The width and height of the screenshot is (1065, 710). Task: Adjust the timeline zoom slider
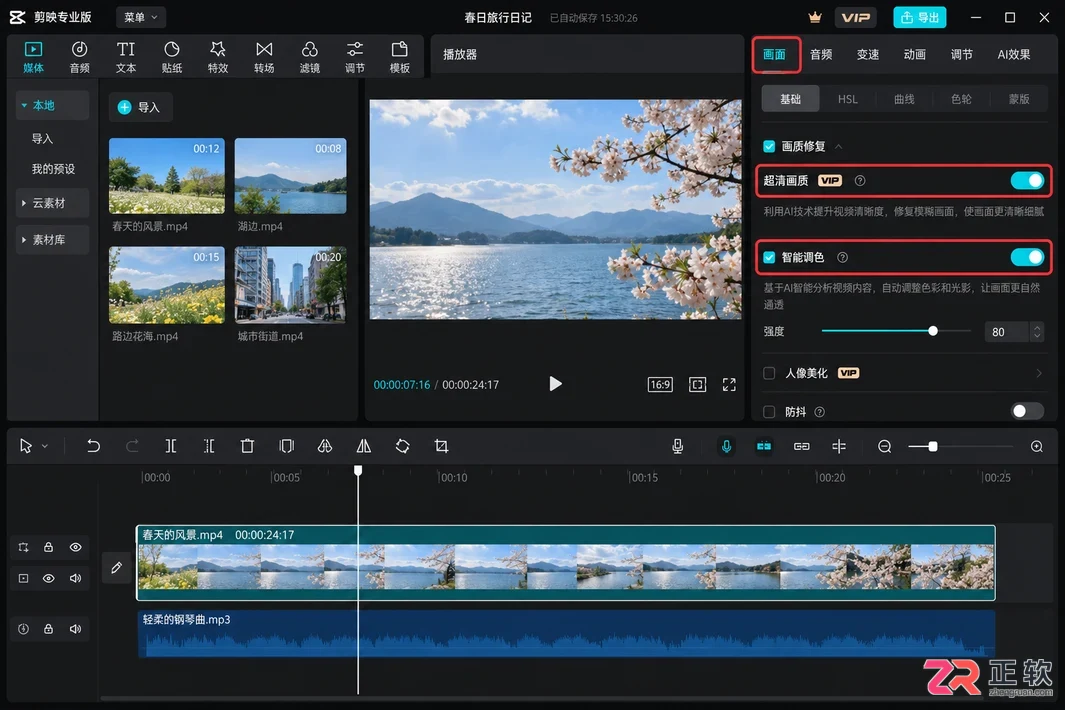[933, 446]
